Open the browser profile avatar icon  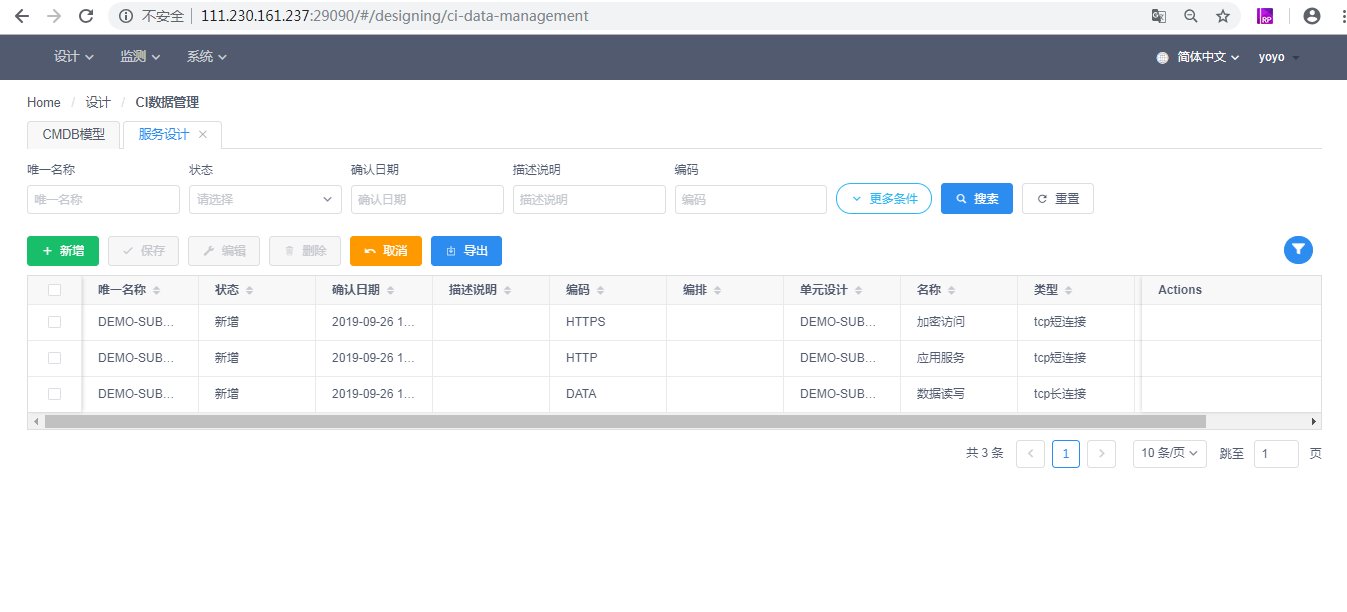click(1312, 16)
